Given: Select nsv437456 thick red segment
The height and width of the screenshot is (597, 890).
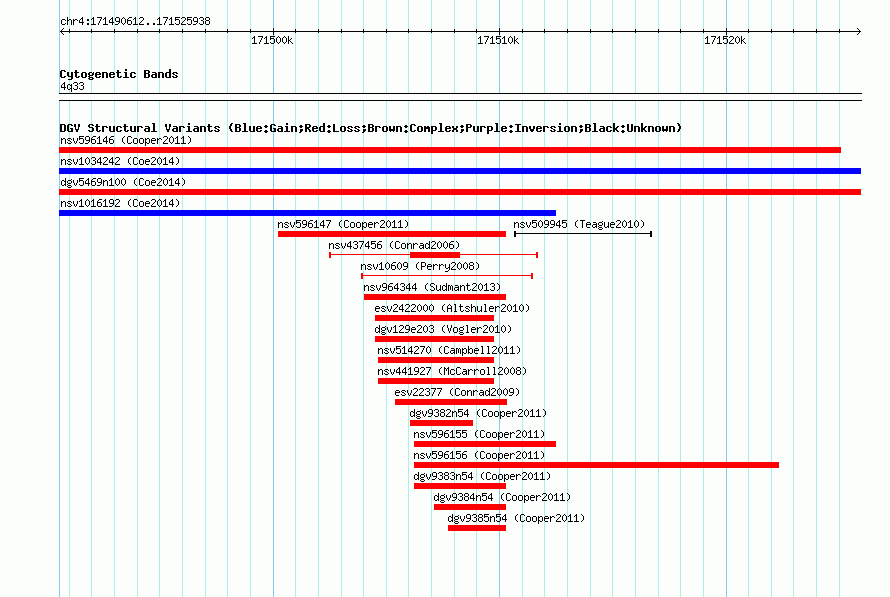Looking at the screenshot, I should click(x=435, y=255).
